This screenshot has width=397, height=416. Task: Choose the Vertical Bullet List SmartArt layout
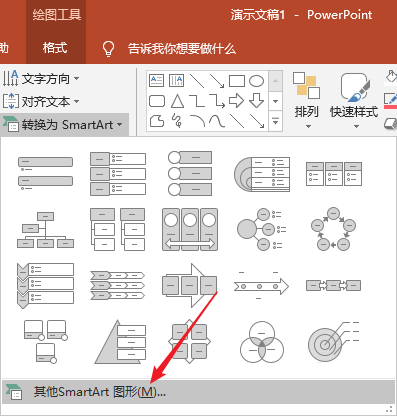tap(45, 174)
